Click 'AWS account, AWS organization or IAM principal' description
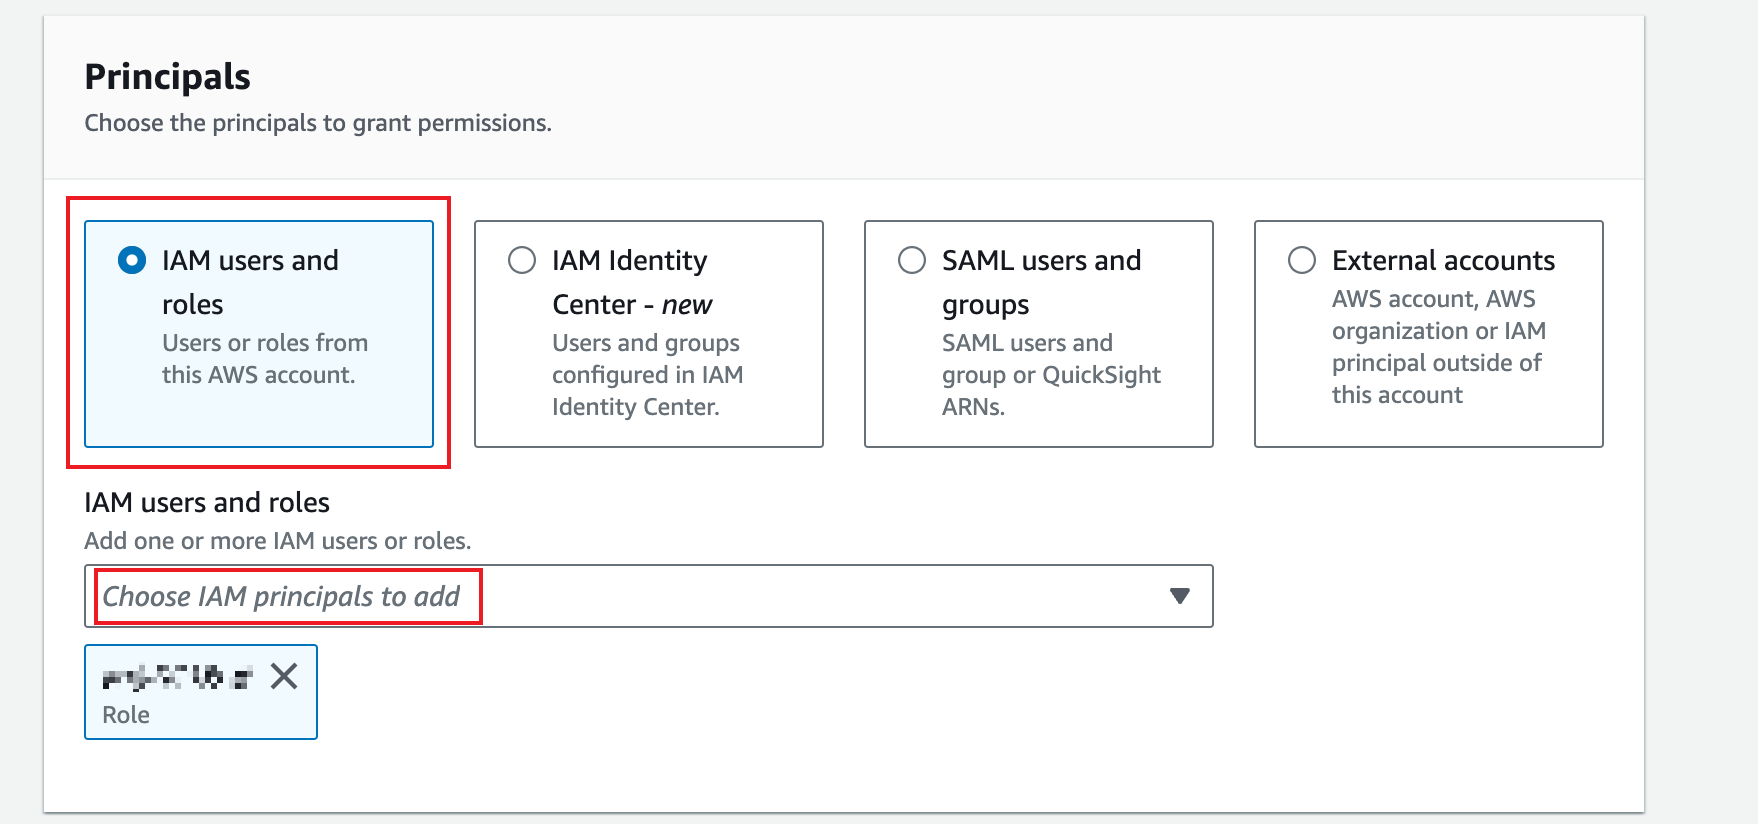The width and height of the screenshot is (1758, 824). pyautogui.click(x=1439, y=347)
